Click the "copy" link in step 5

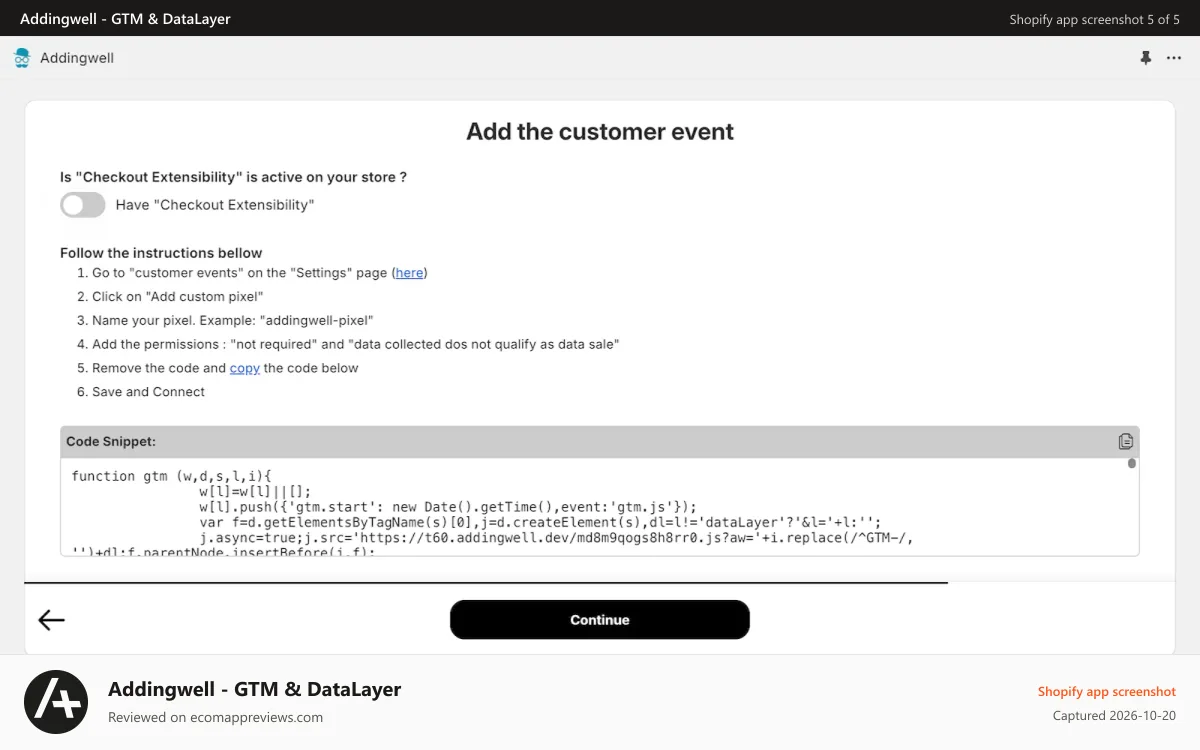pyautogui.click(x=245, y=368)
